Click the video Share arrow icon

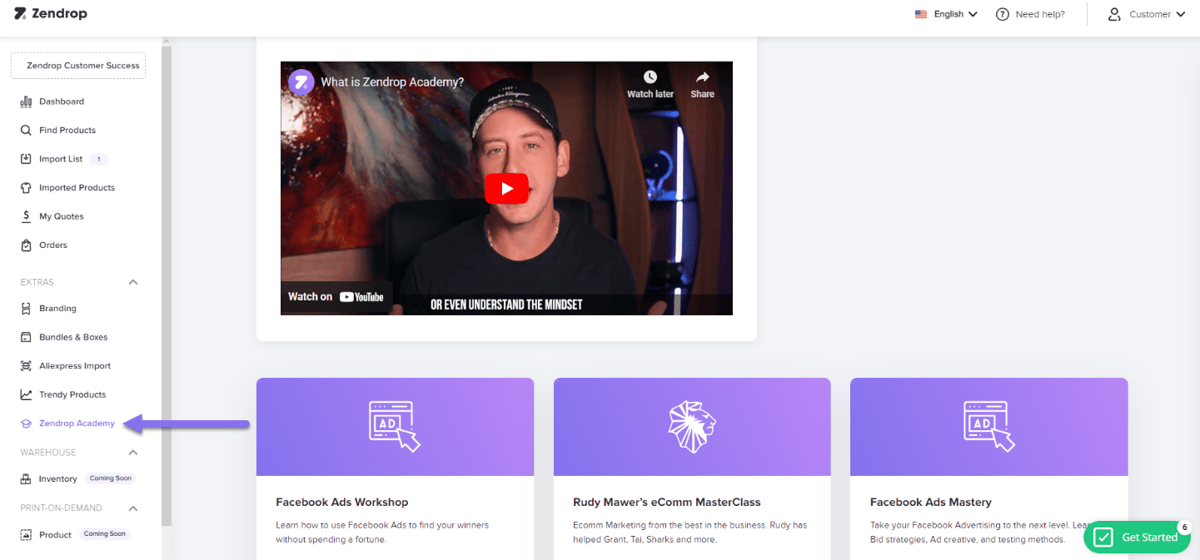click(702, 77)
